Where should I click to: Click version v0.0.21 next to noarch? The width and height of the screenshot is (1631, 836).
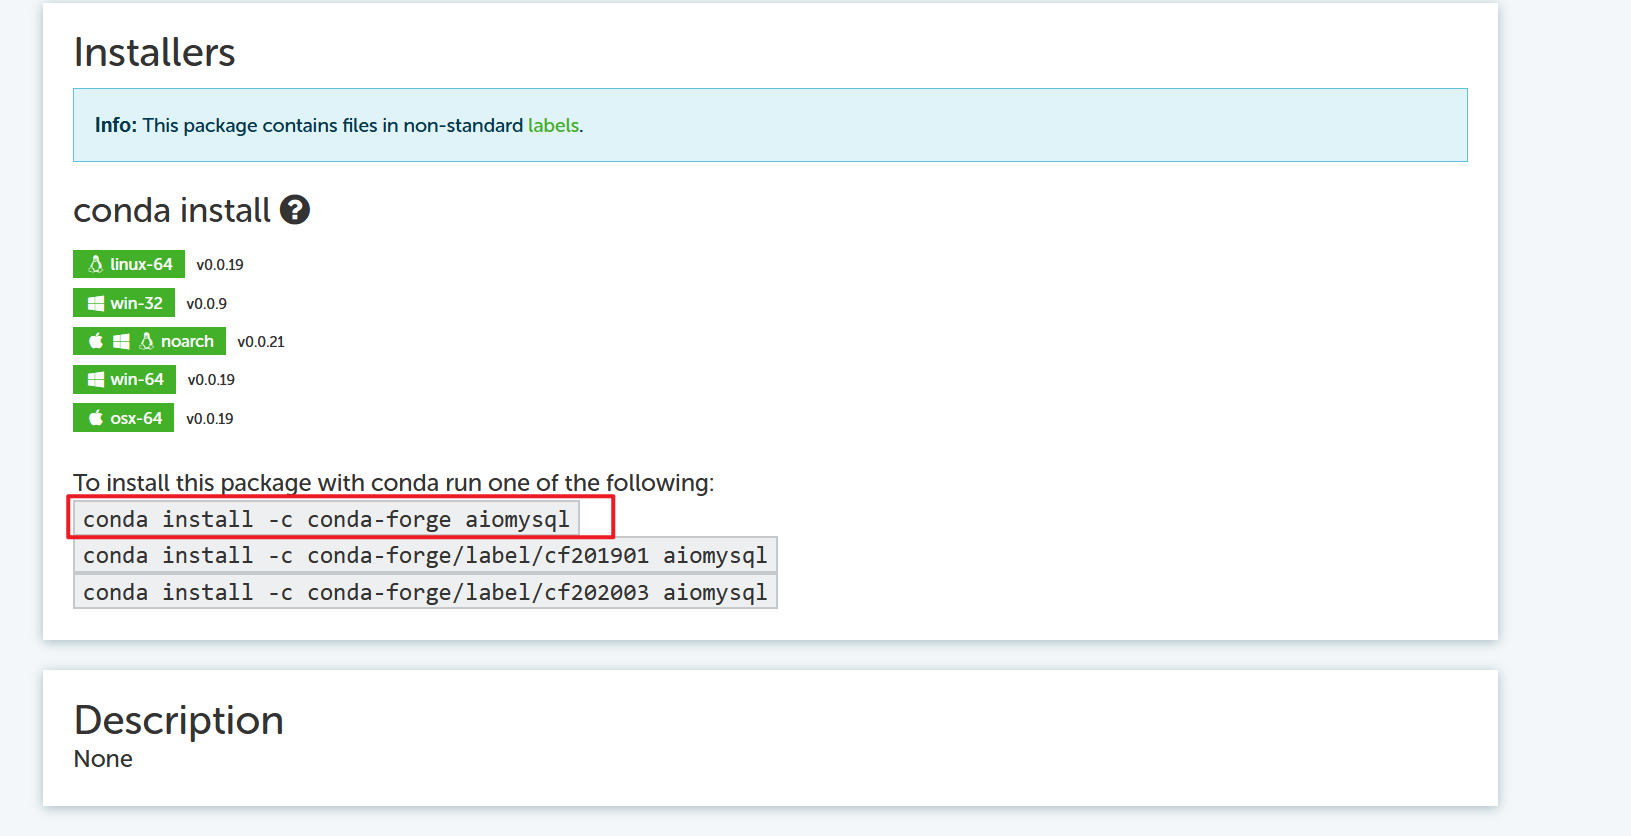point(261,342)
